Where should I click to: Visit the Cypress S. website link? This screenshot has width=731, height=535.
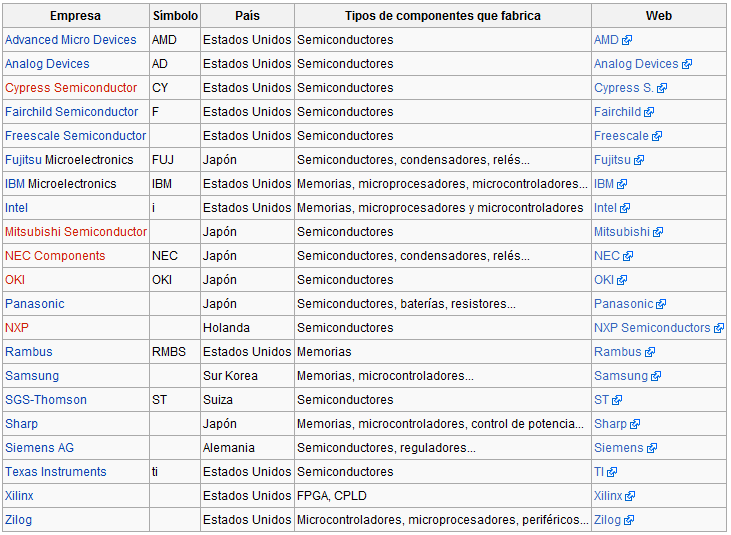pos(624,88)
